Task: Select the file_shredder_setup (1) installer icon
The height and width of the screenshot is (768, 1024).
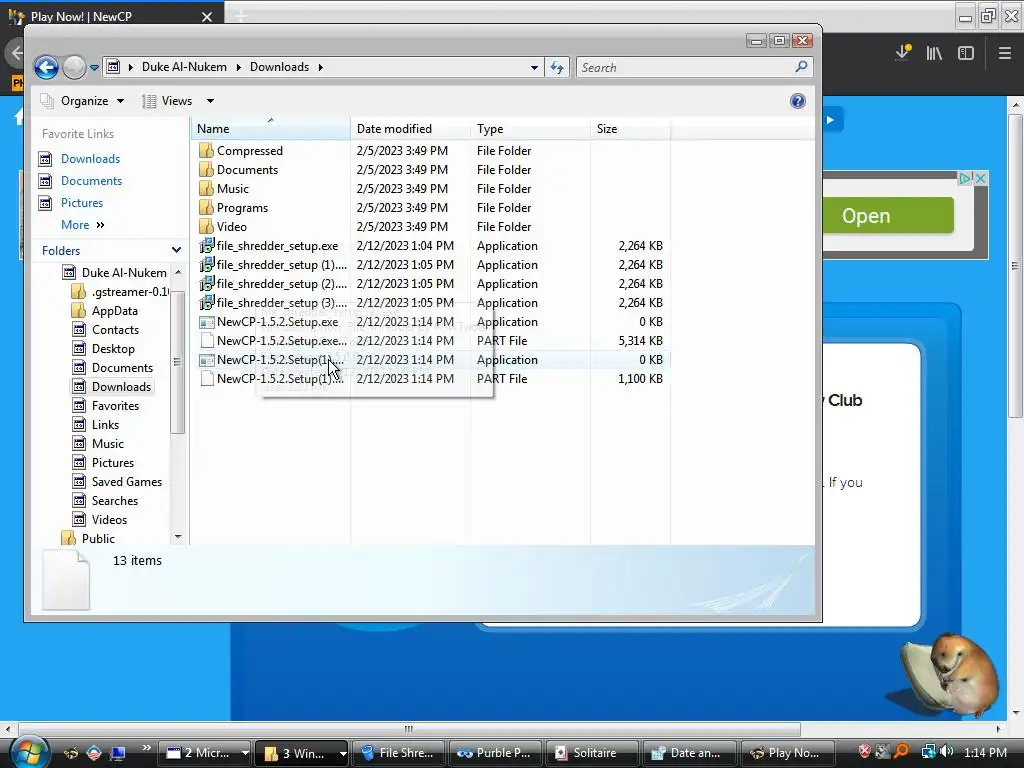Action: pos(206,264)
